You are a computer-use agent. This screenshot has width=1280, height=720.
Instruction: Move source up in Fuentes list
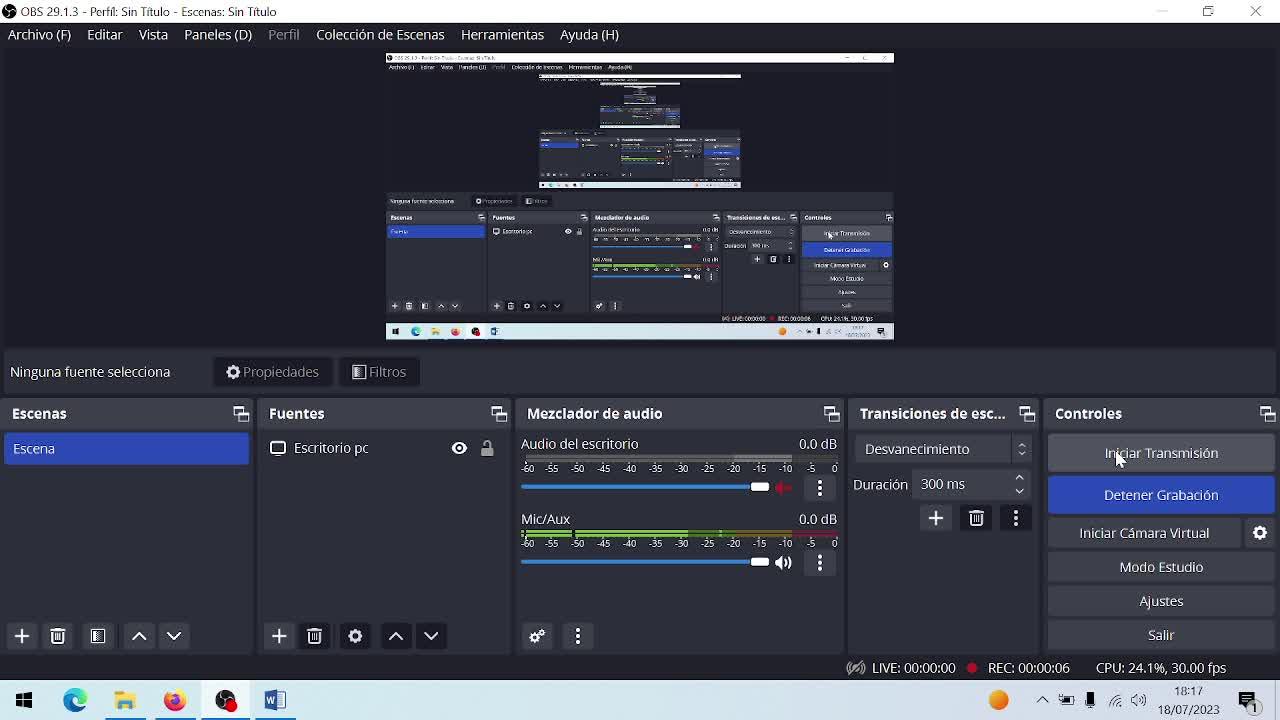pyautogui.click(x=396, y=636)
